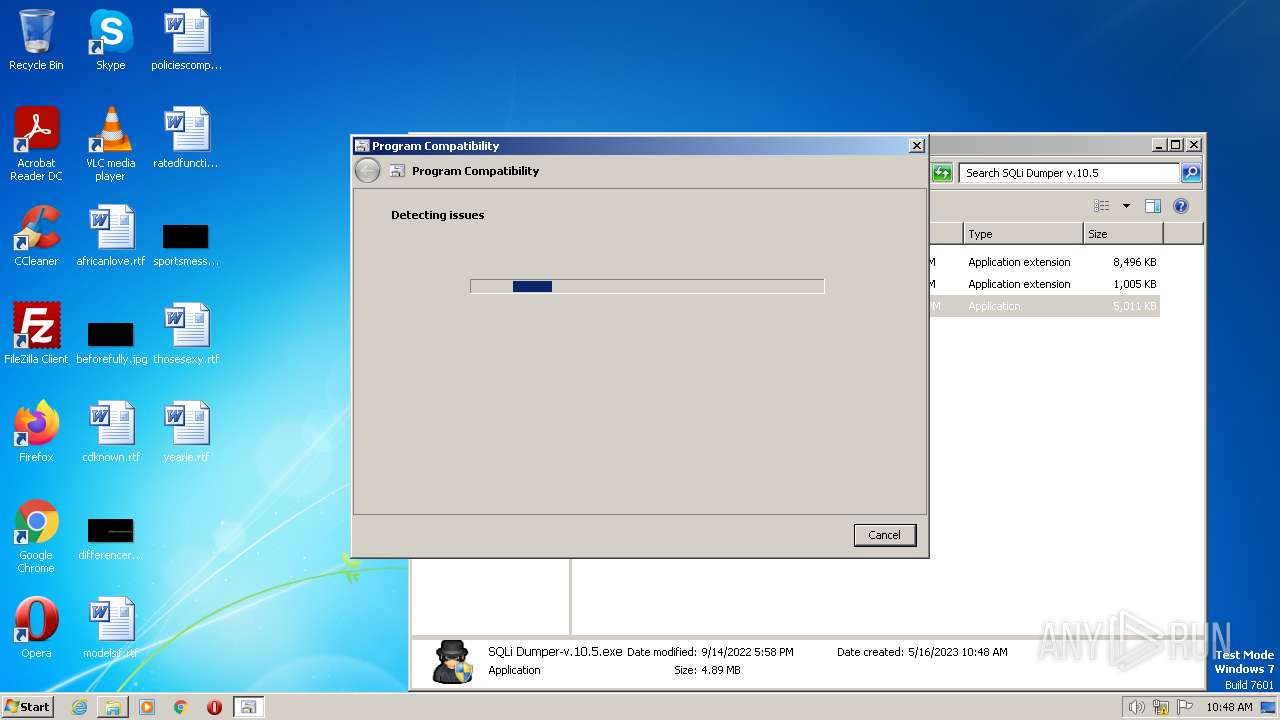The height and width of the screenshot is (720, 1280).
Task: Click Date modified 9/14/2022 5:58 PM value
Action: (x=747, y=652)
